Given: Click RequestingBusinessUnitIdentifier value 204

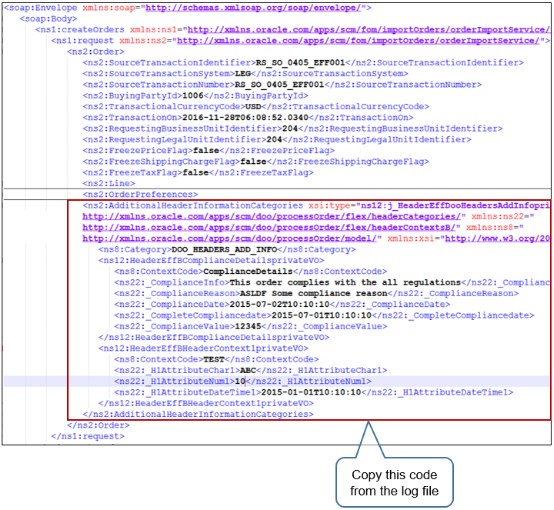Looking at the screenshot, I should coord(290,128).
